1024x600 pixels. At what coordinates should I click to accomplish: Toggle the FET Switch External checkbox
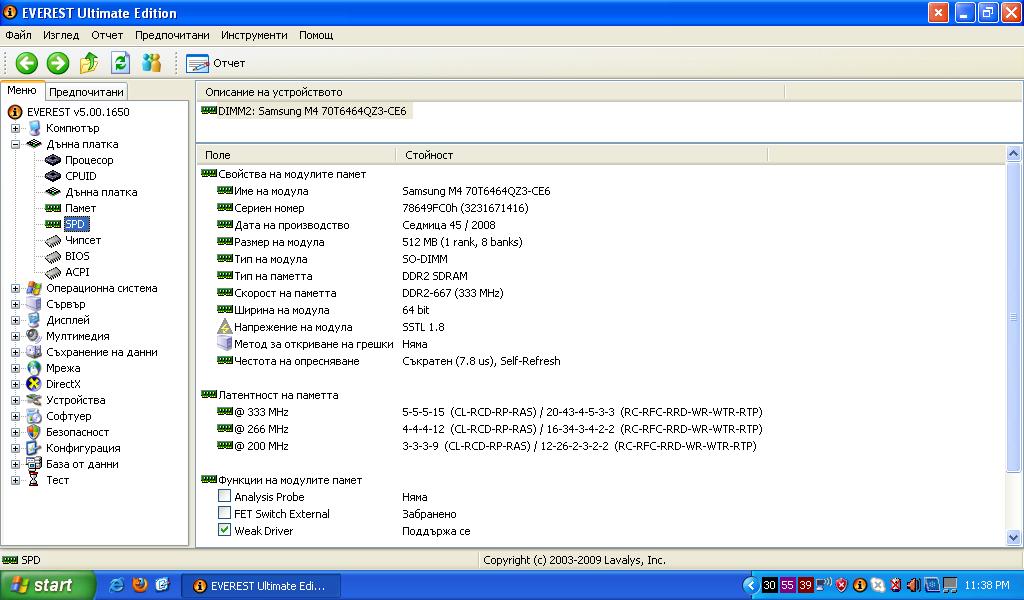[x=225, y=514]
